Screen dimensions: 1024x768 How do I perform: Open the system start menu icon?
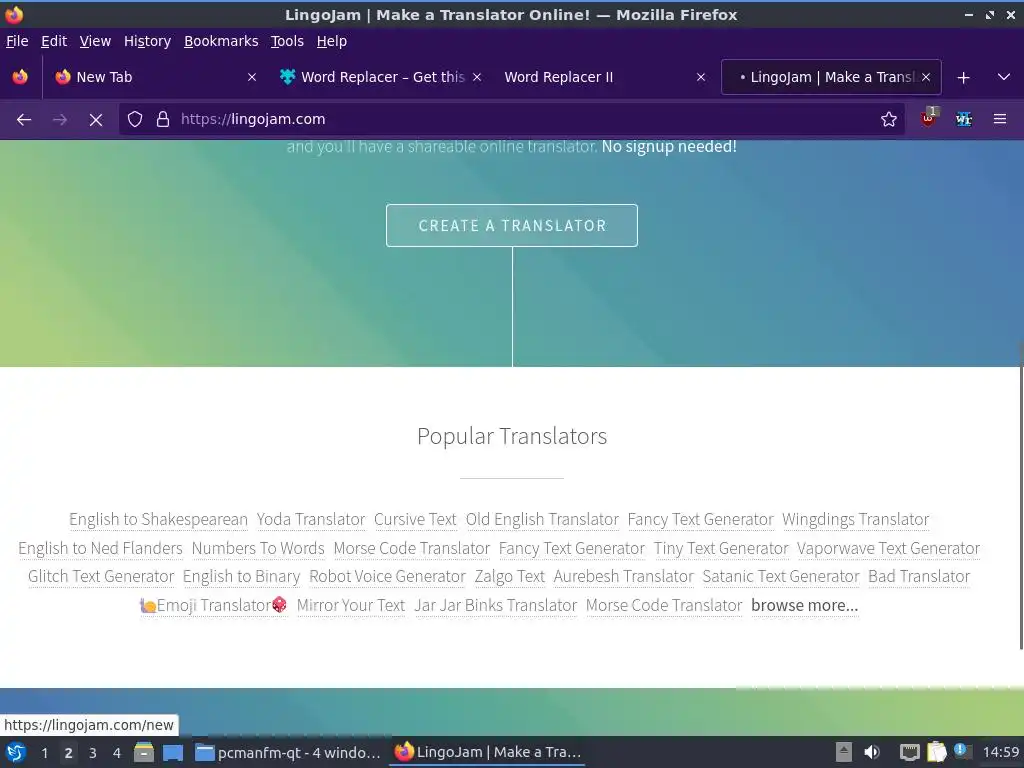point(16,753)
